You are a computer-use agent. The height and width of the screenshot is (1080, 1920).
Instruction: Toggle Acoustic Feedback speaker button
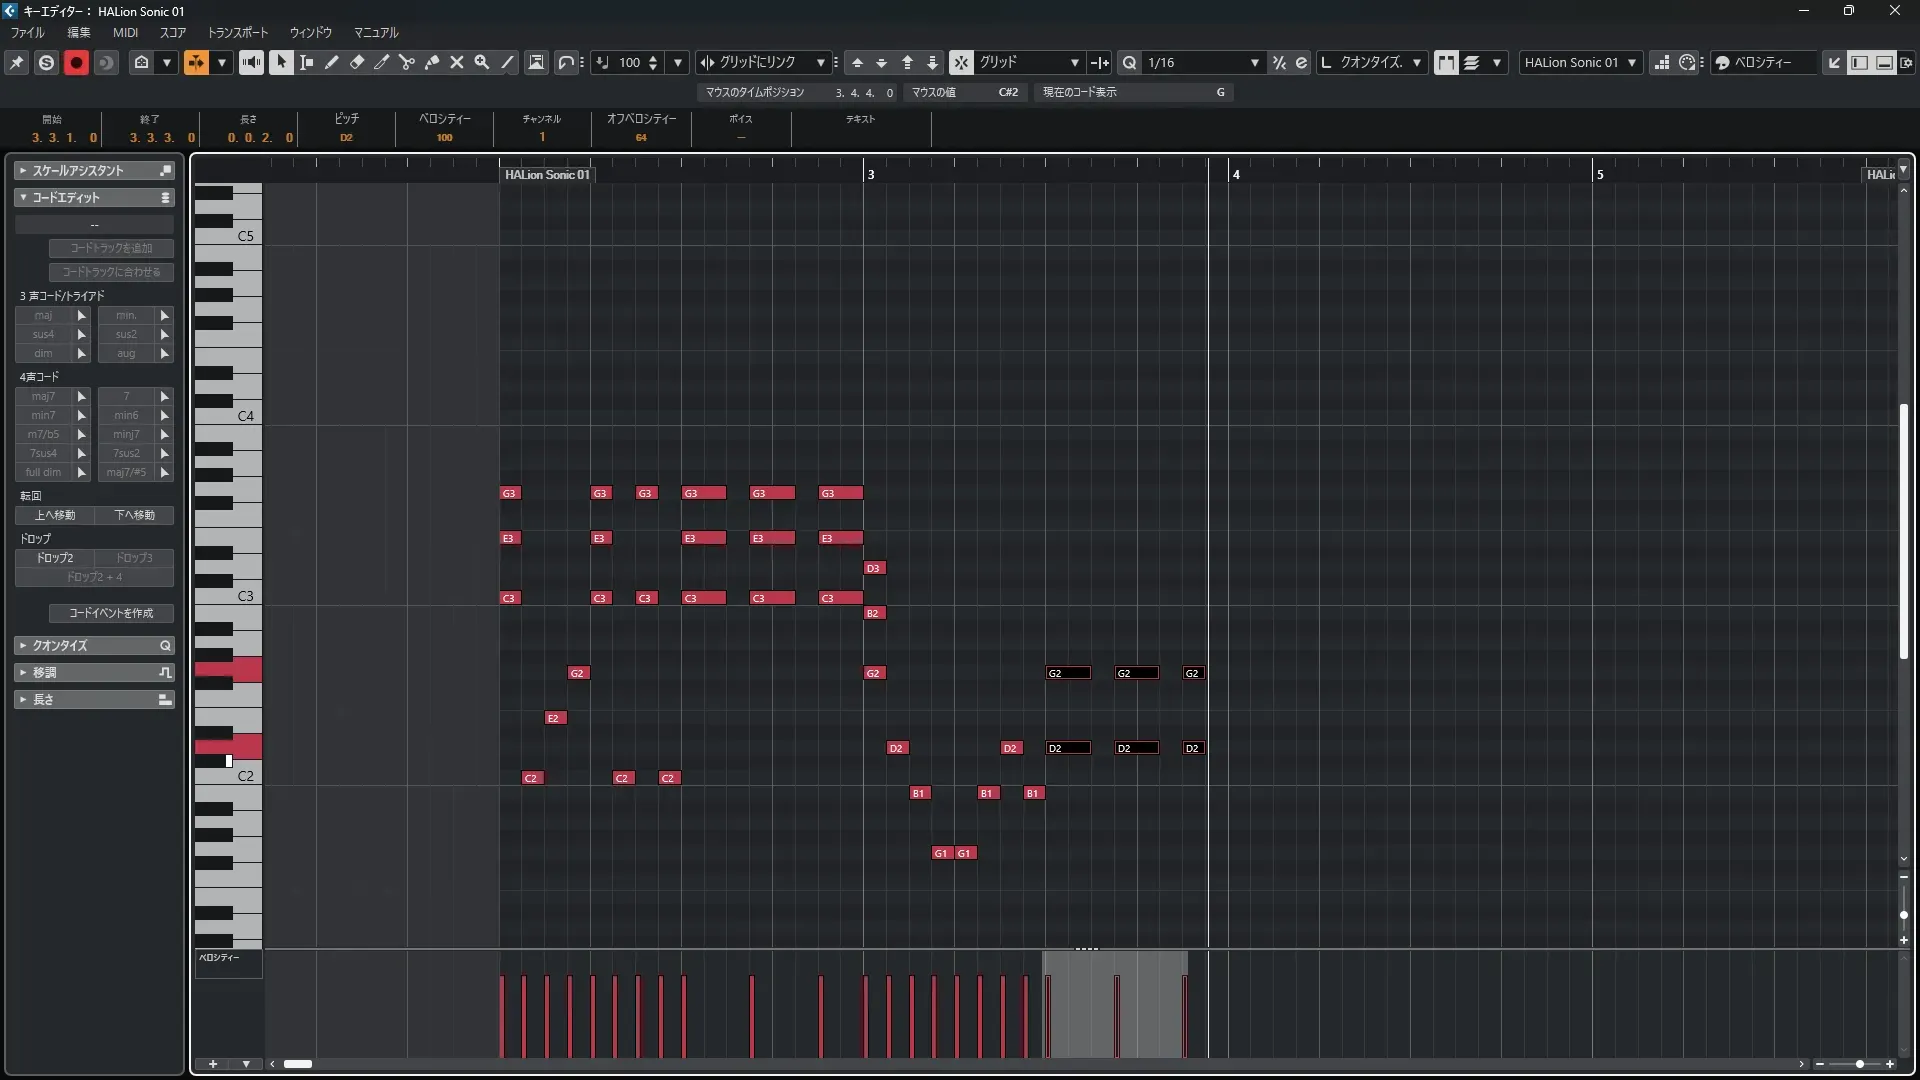click(x=251, y=62)
